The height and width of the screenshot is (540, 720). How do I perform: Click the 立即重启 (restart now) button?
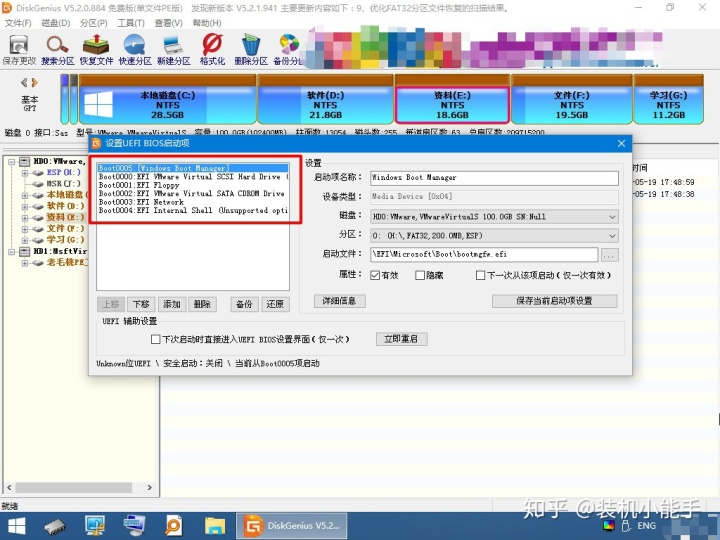click(402, 339)
